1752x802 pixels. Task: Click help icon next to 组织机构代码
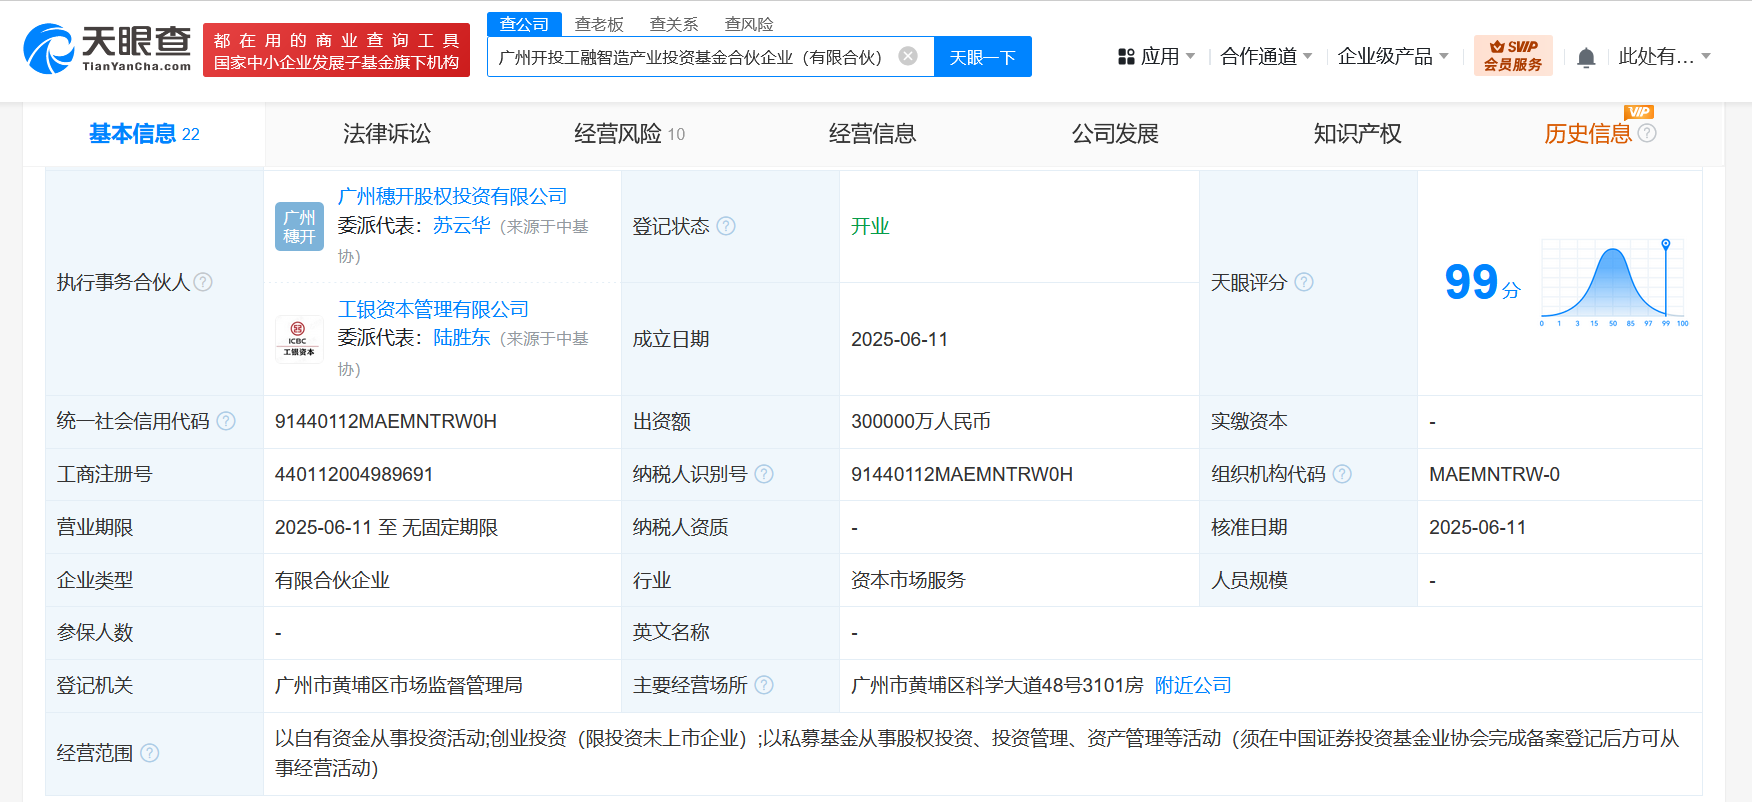click(x=1342, y=474)
